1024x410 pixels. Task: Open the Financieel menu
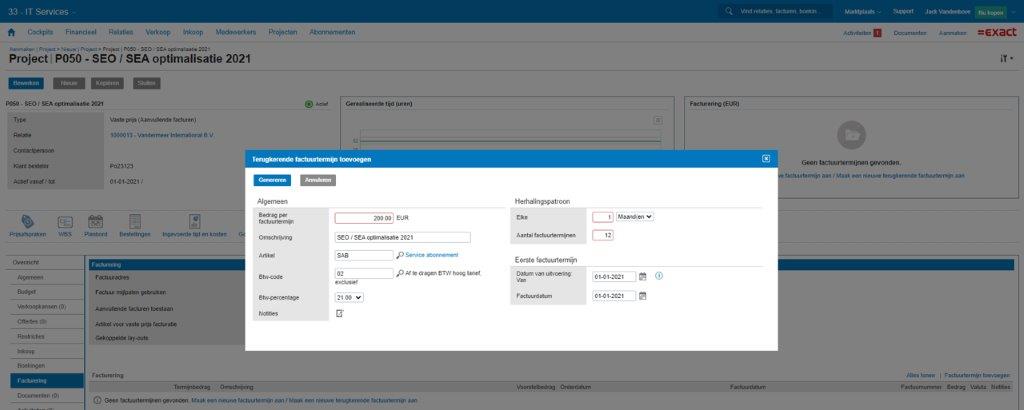[81, 32]
